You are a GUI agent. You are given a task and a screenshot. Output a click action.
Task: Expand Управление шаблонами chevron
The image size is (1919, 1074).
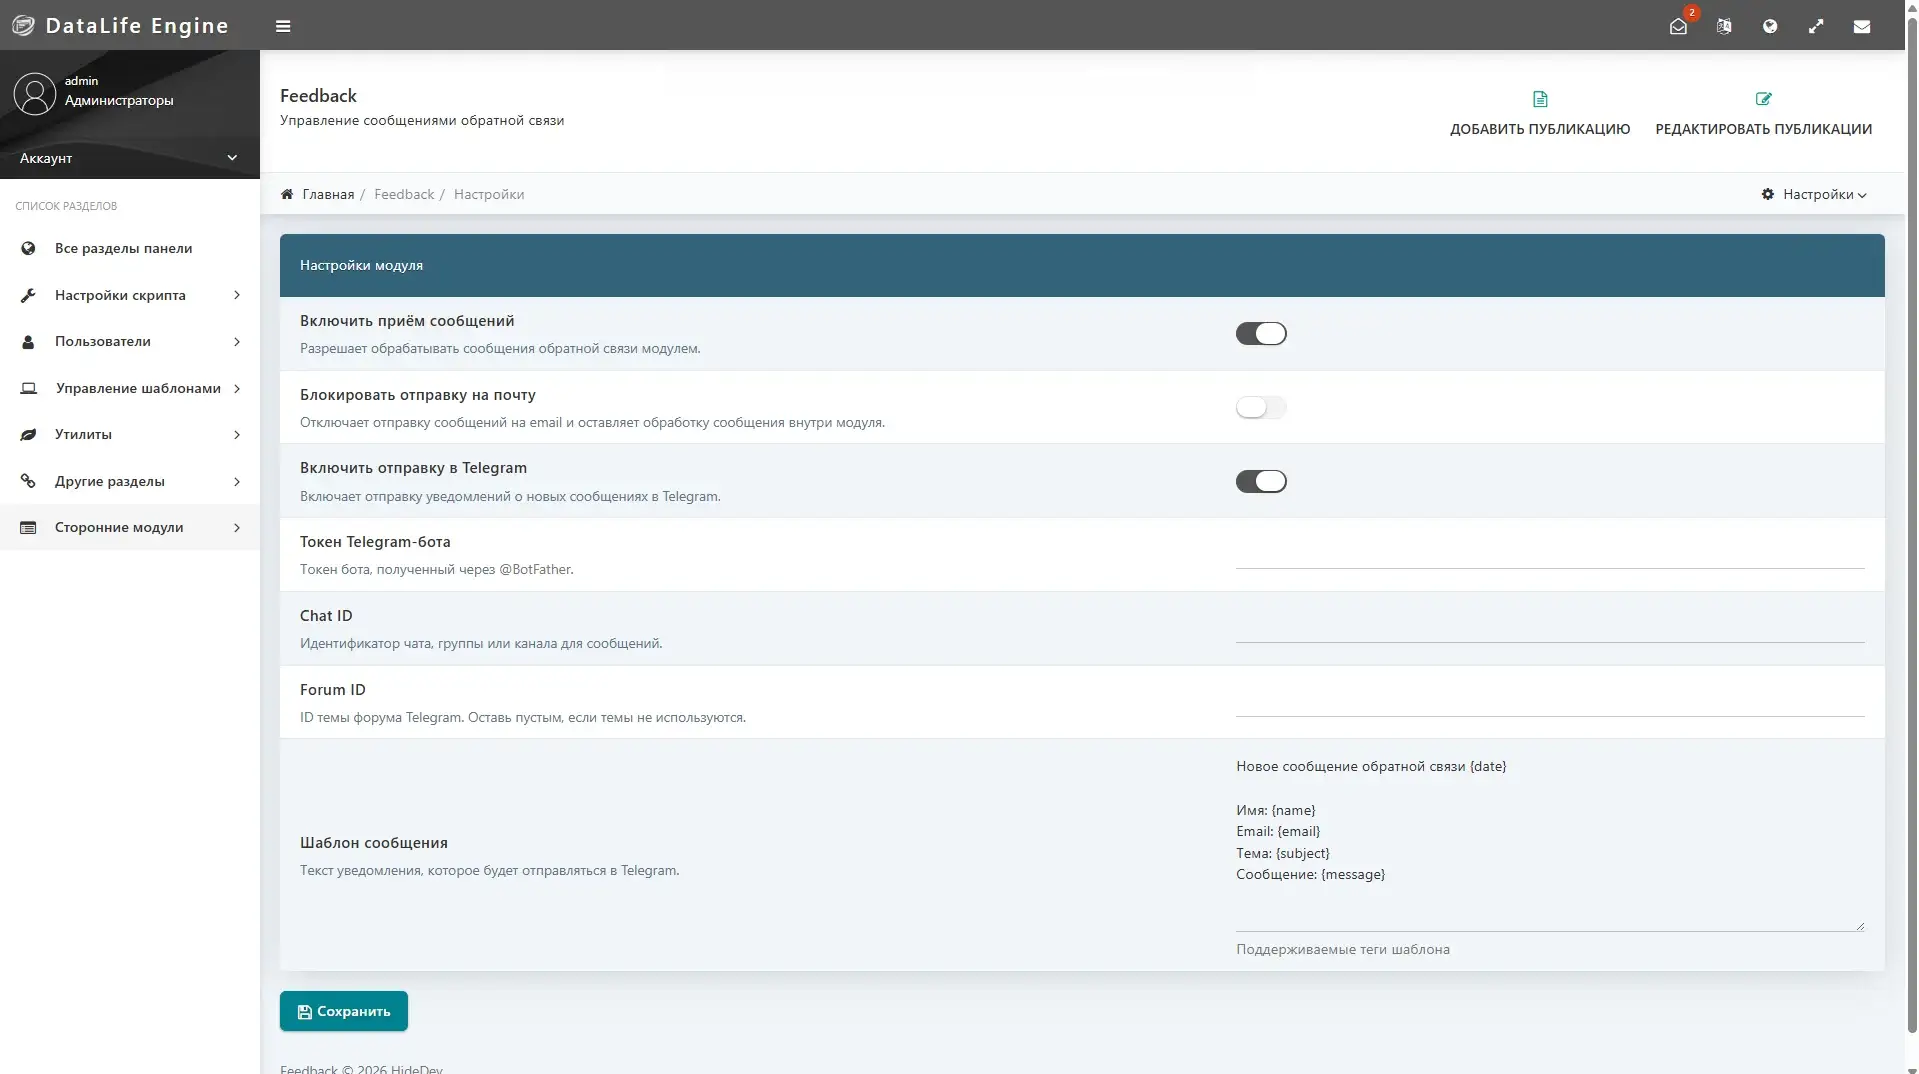click(237, 388)
